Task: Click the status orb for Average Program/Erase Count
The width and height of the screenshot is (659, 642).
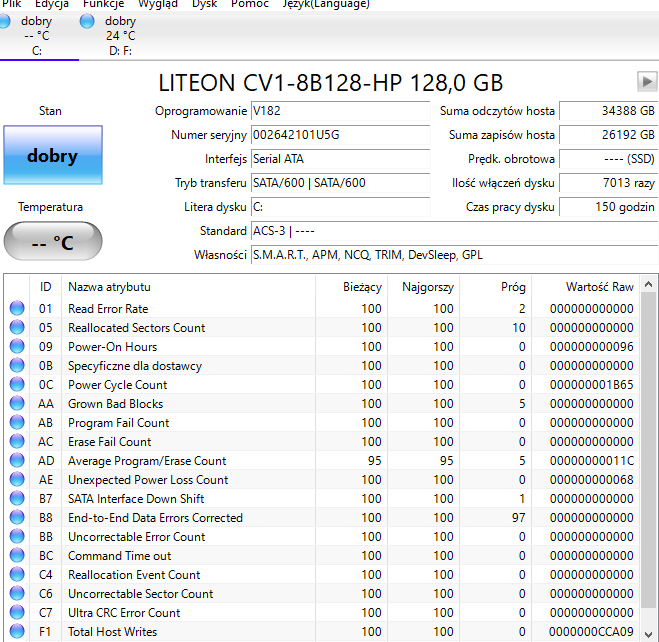Action: (17, 460)
